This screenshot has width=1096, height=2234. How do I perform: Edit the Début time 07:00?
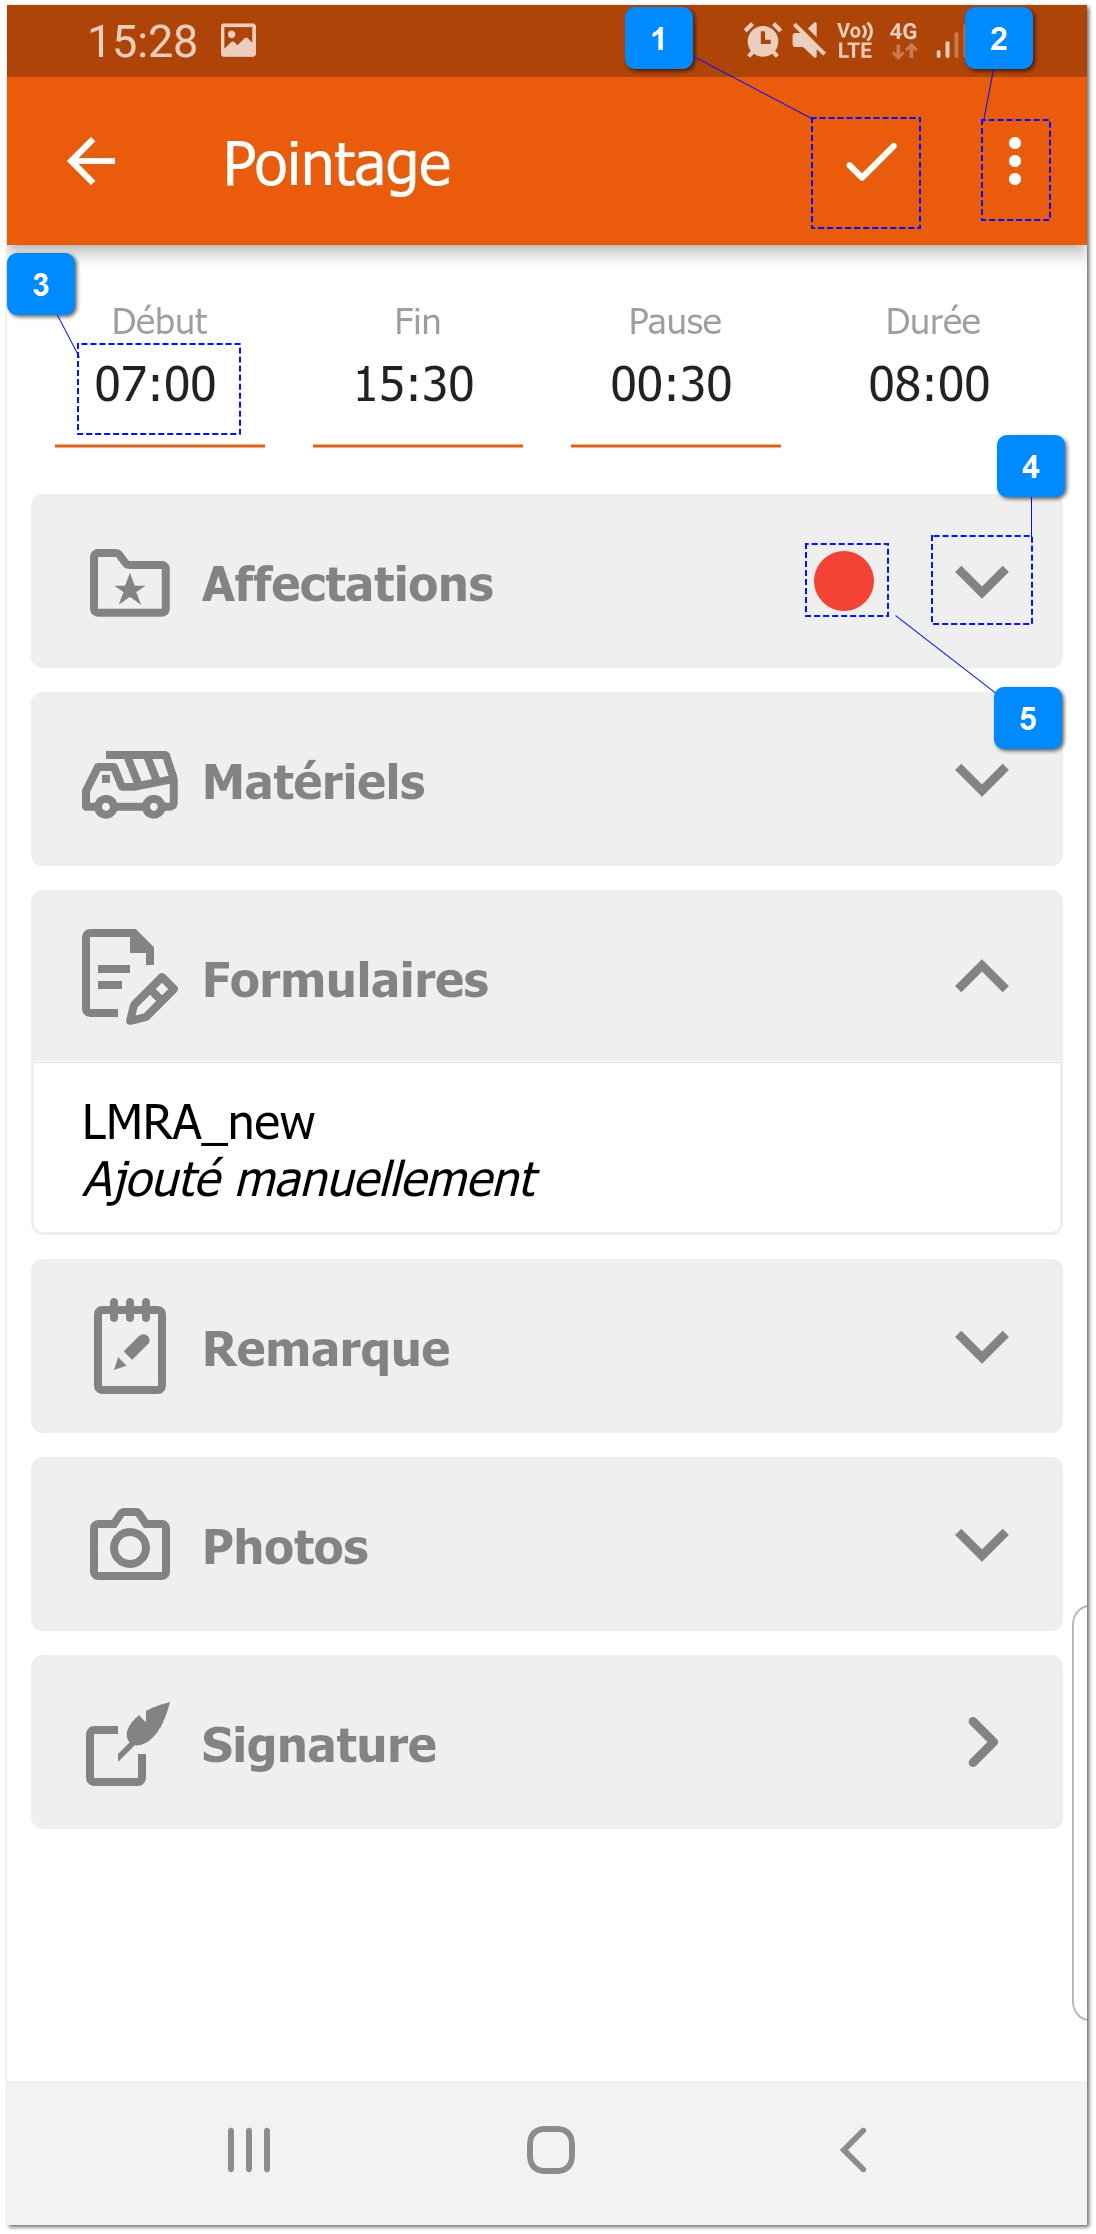[157, 386]
